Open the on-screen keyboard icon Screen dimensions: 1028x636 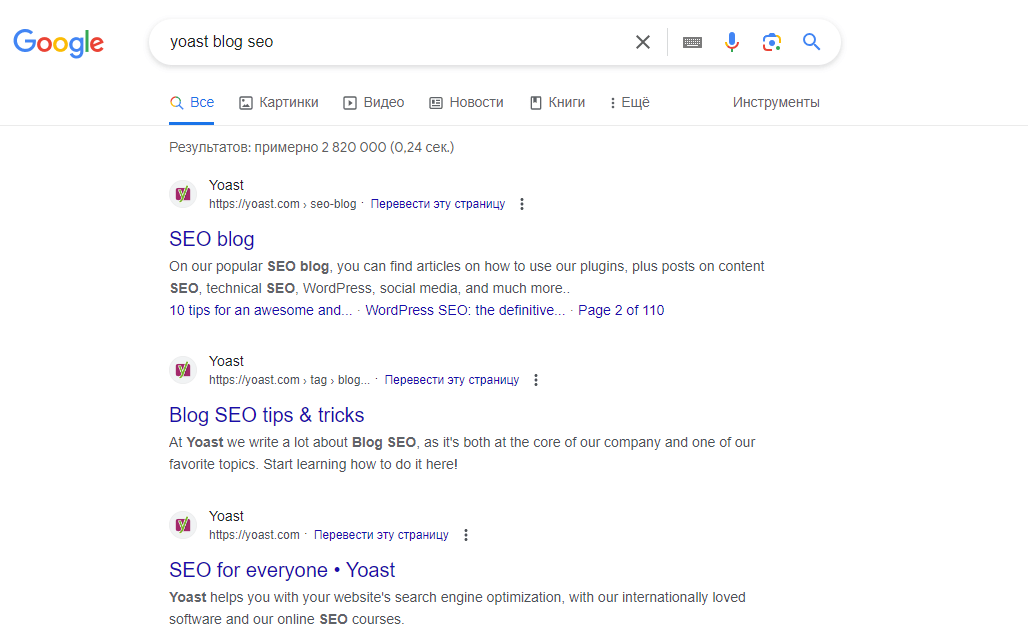point(692,43)
